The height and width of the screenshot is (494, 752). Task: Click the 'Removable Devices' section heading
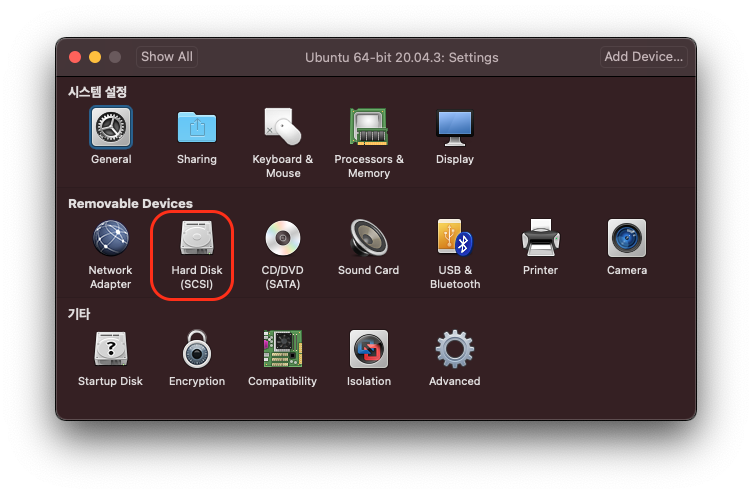pos(130,203)
